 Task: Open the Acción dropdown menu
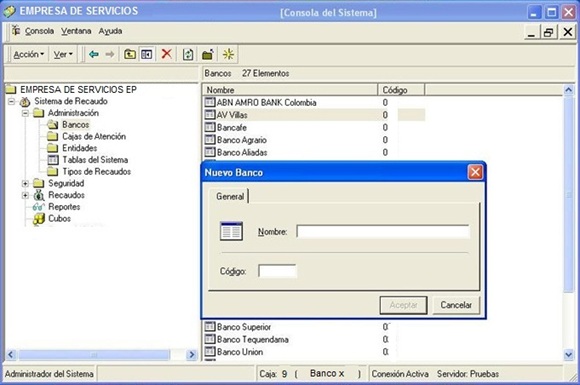(x=28, y=54)
